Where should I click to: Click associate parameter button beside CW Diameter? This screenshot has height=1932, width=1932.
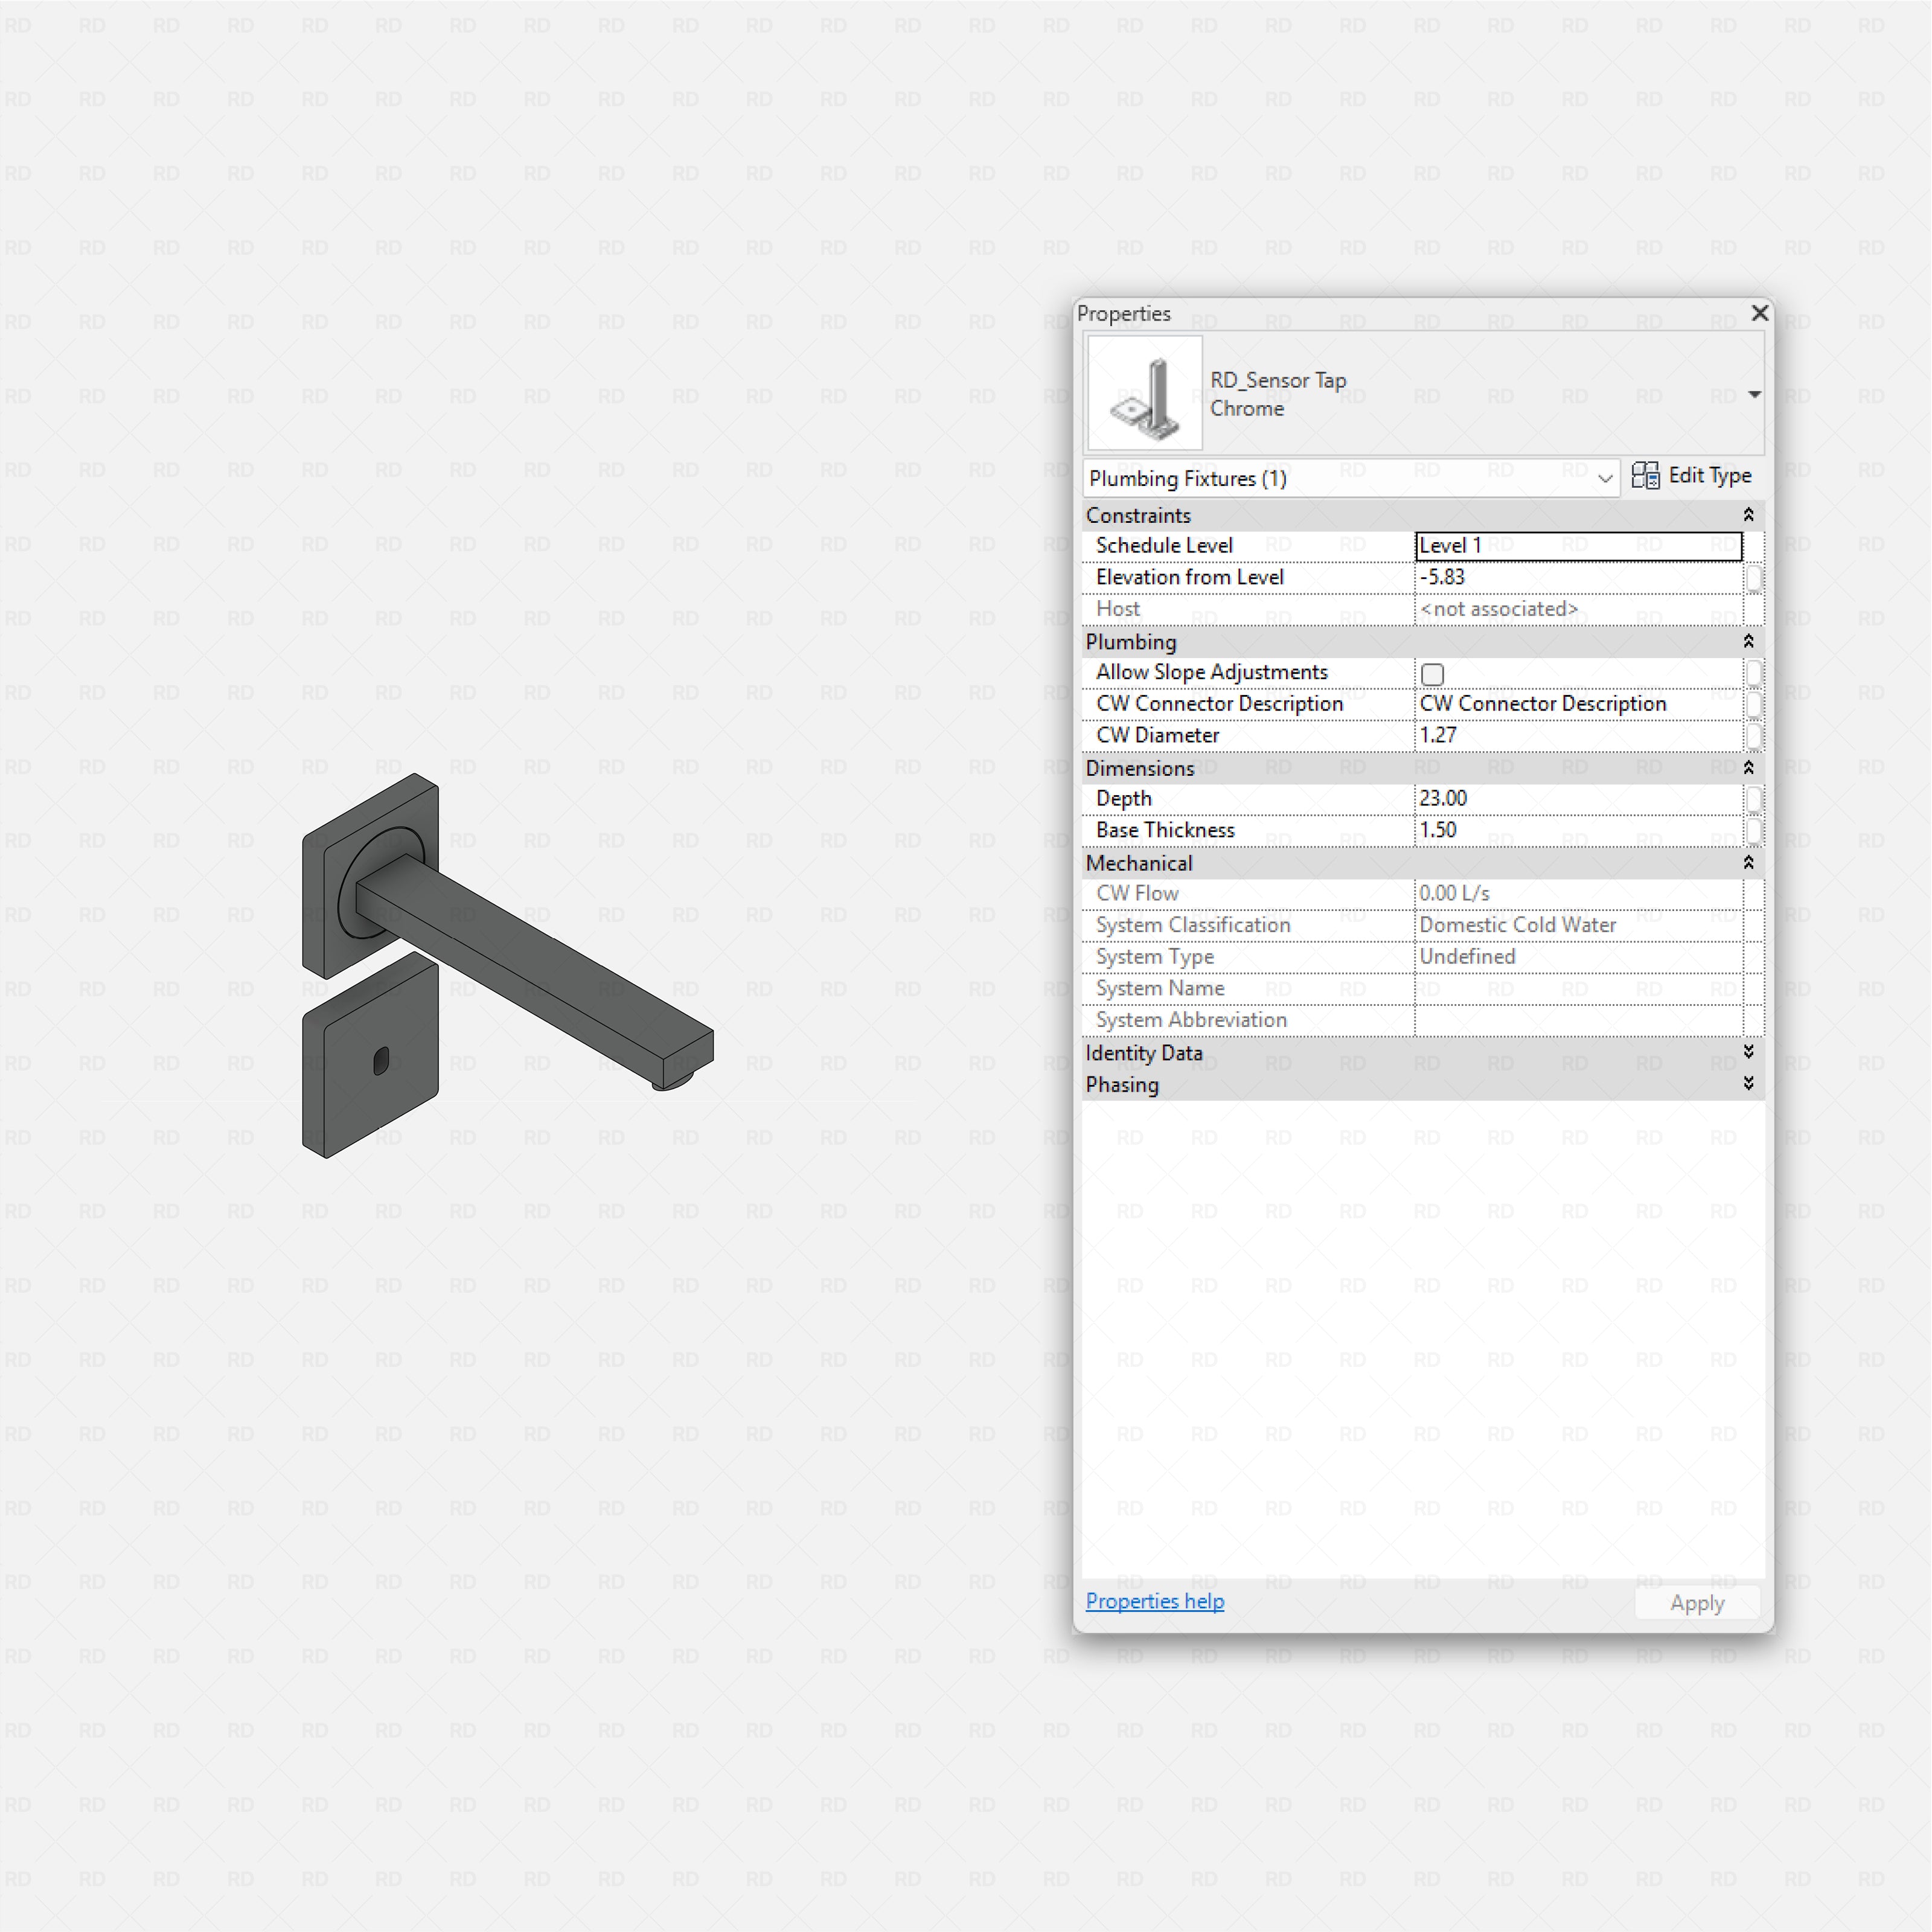(1753, 736)
